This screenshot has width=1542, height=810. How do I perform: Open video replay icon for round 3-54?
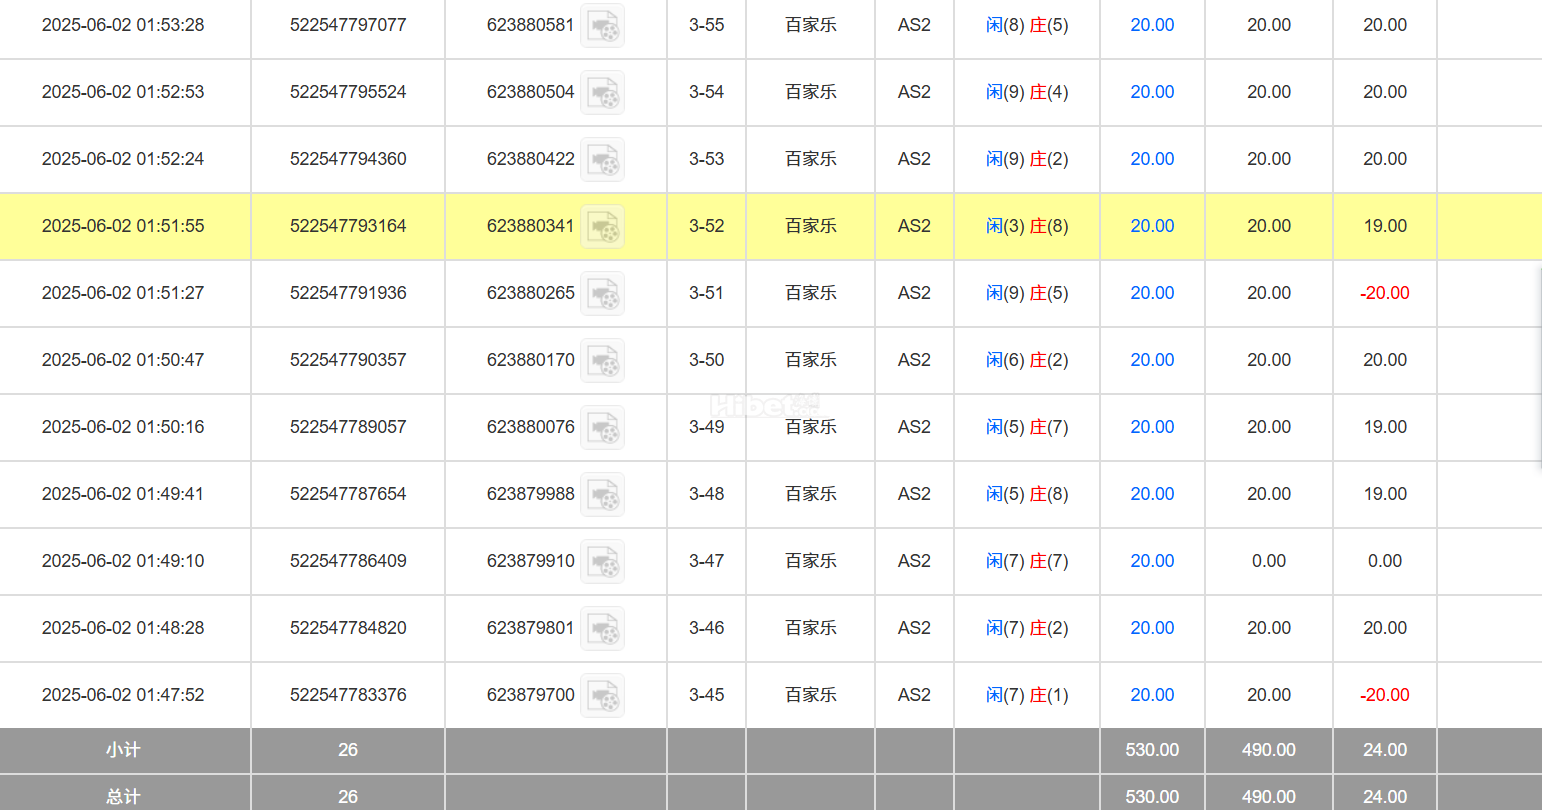pos(603,93)
